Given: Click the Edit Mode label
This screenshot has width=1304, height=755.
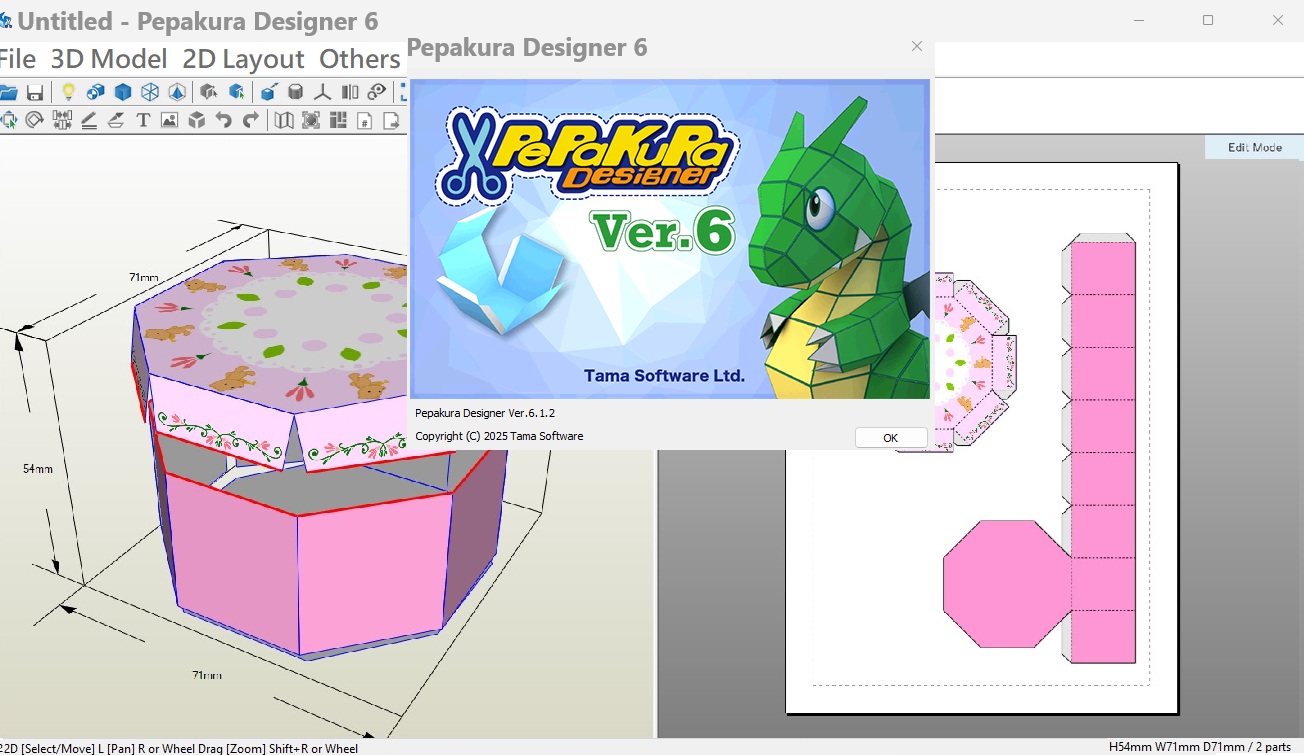Looking at the screenshot, I should [1254, 147].
